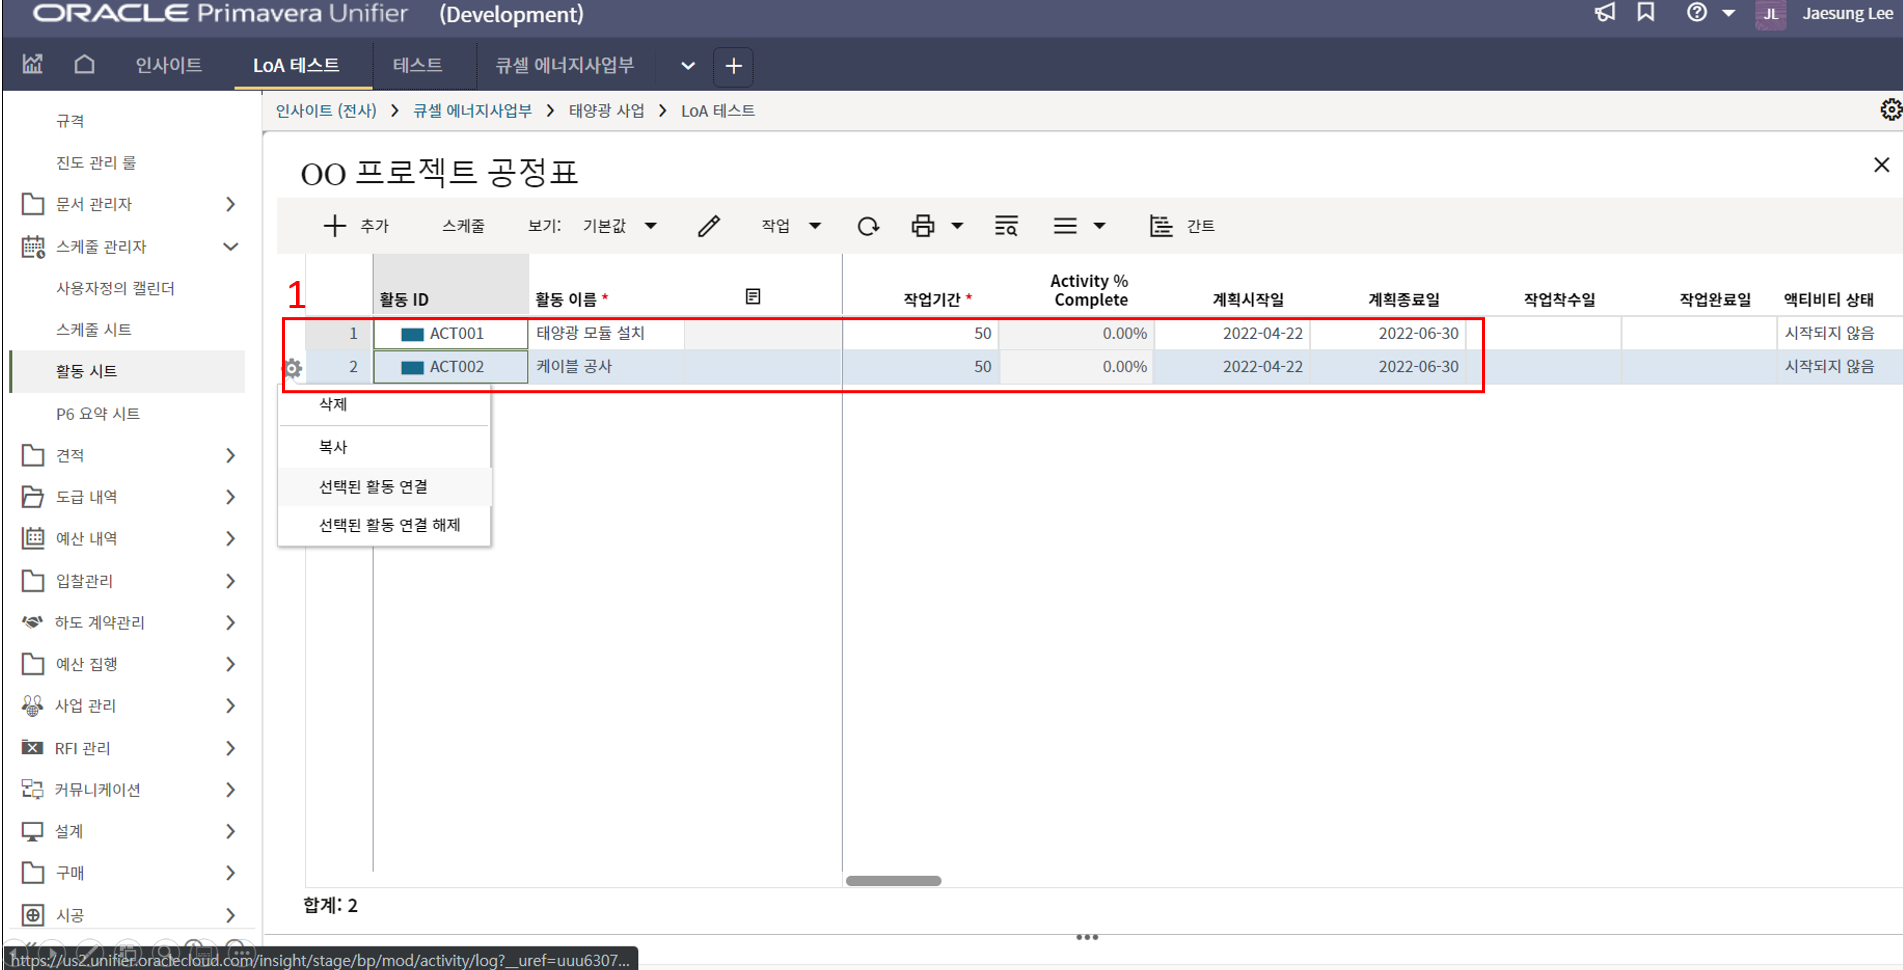Click the 추가 add button
This screenshot has height=970, width=1903.
pos(356,226)
